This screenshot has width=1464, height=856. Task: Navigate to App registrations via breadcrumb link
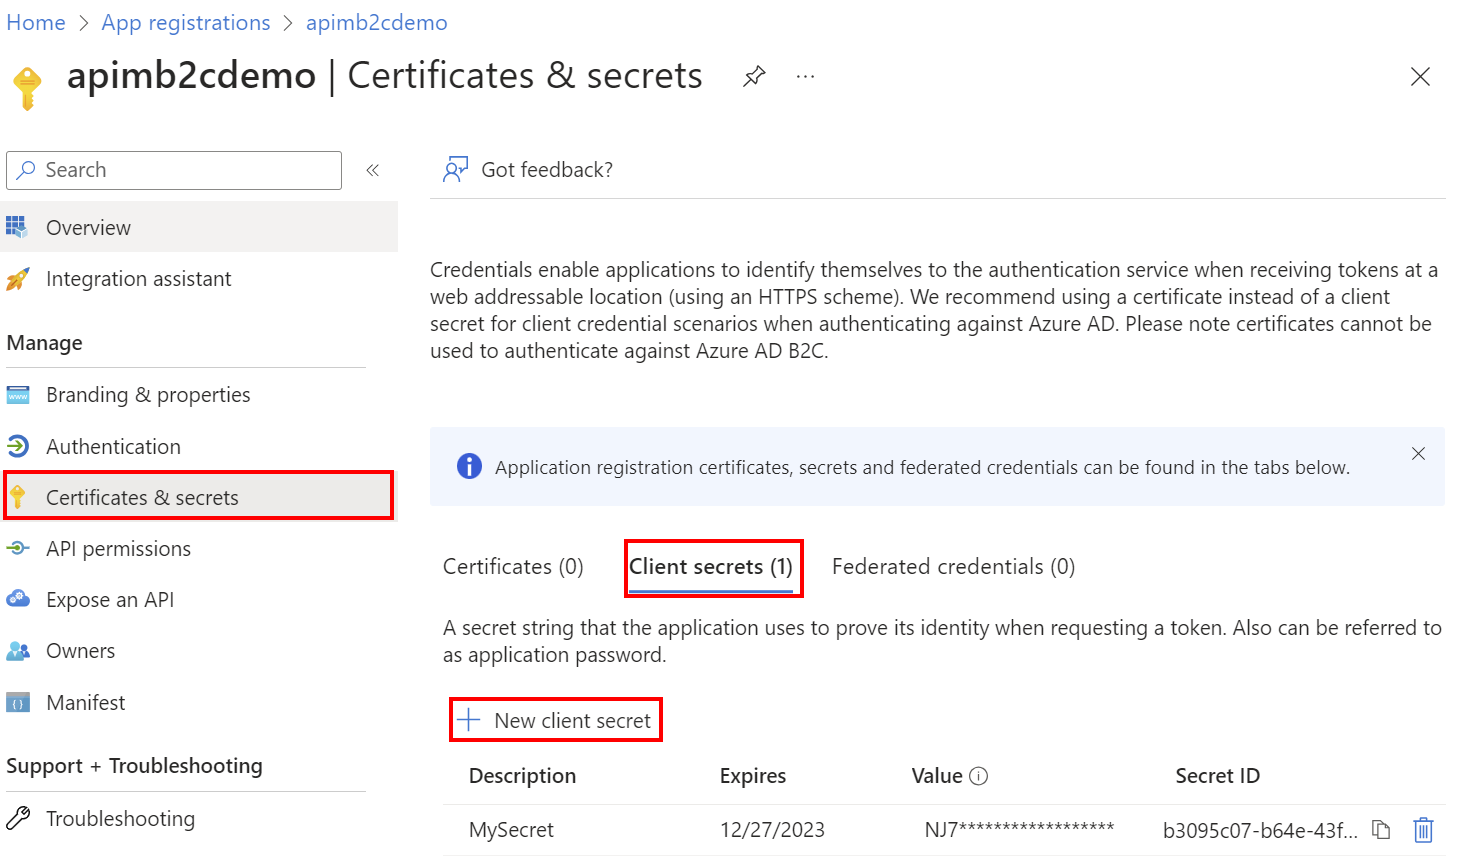186,22
